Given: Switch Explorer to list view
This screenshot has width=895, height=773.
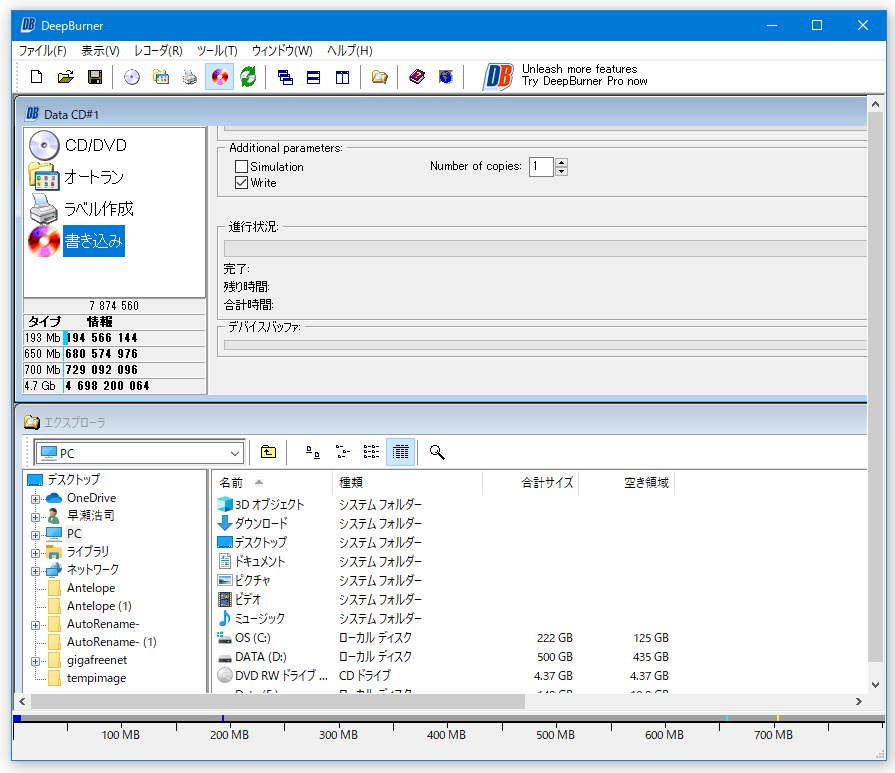Looking at the screenshot, I should click(372, 452).
